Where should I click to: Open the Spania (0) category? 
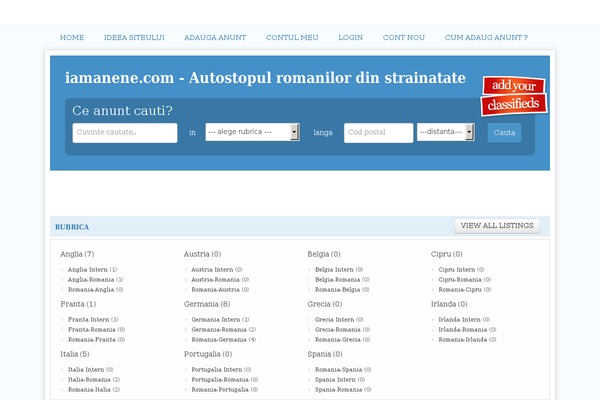[325, 354]
